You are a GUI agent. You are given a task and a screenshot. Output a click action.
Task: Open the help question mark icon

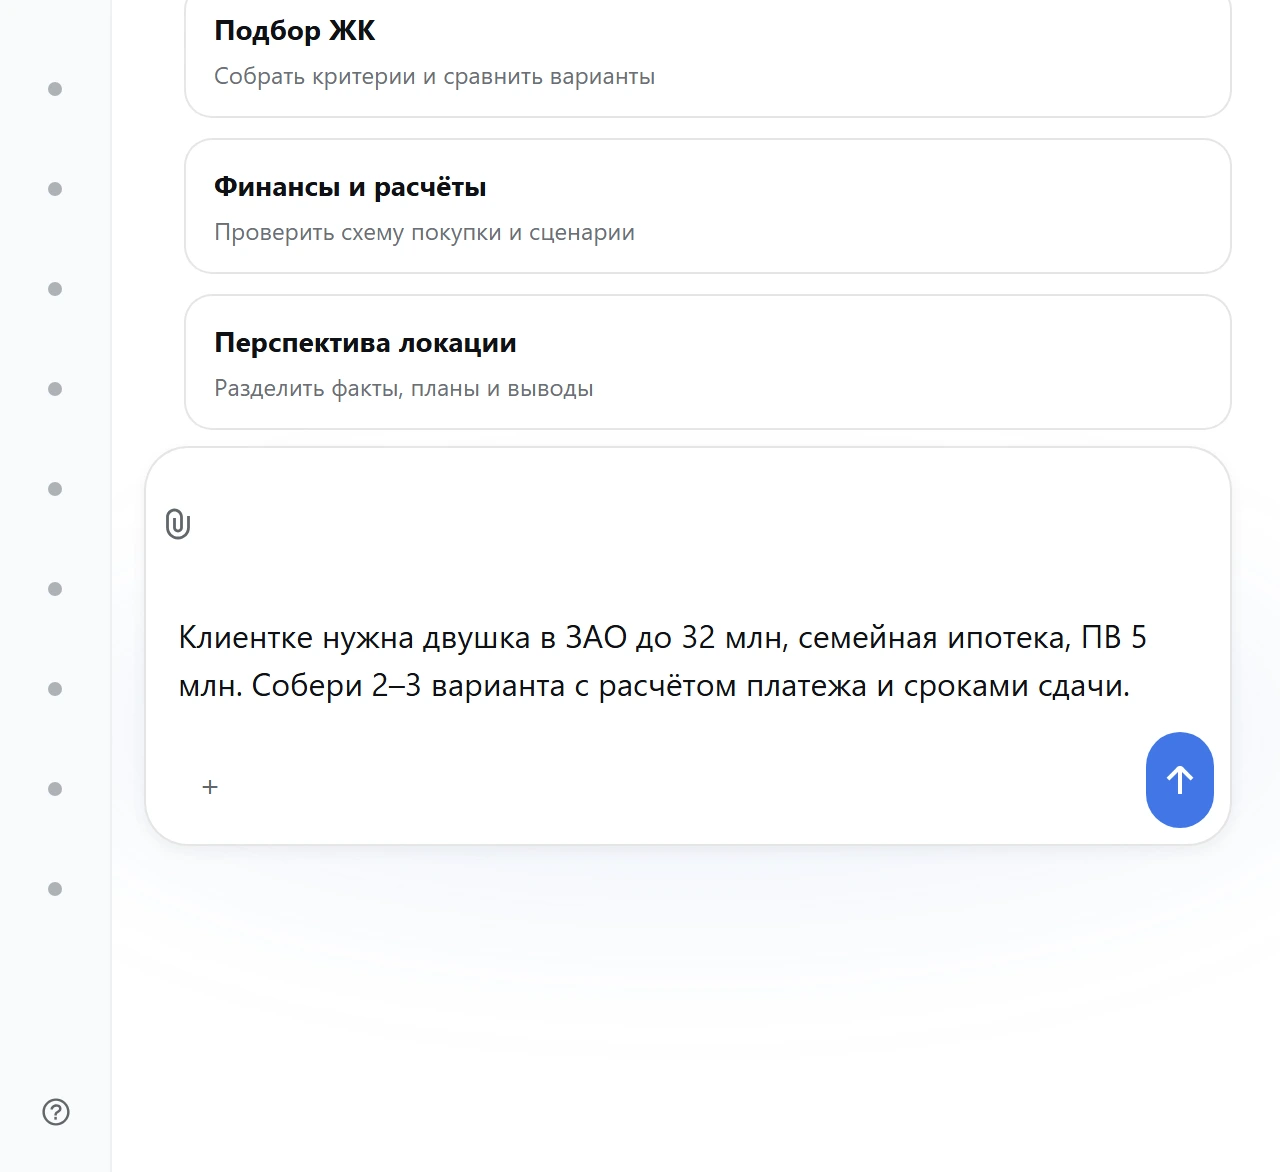coord(56,1112)
